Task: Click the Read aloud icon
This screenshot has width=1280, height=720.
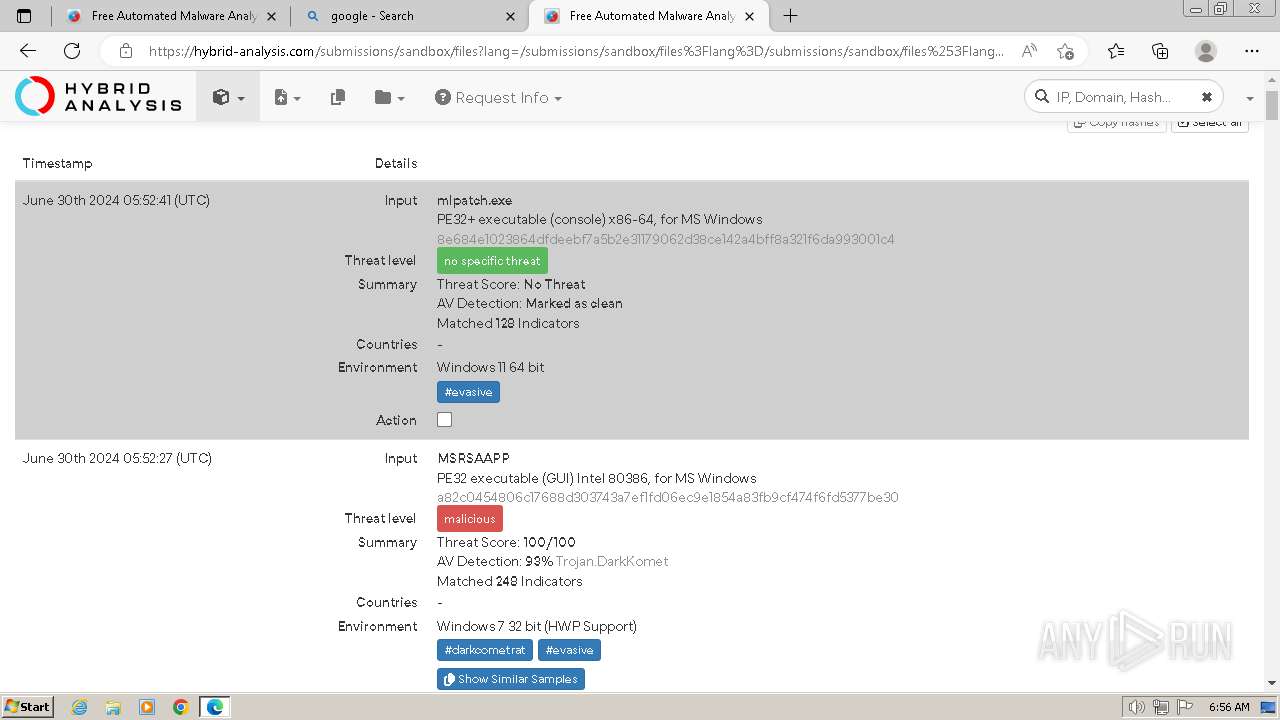Action: pos(1029,51)
